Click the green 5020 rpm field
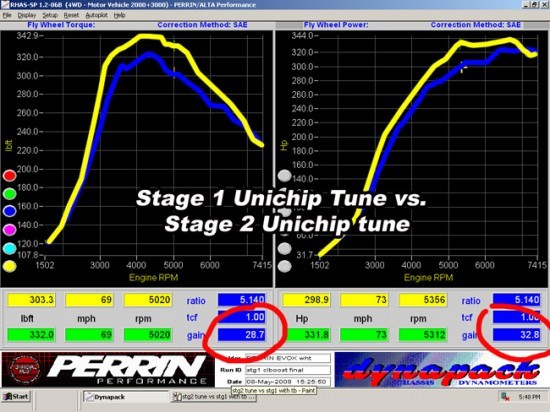550x412 pixels. pyautogui.click(x=148, y=335)
